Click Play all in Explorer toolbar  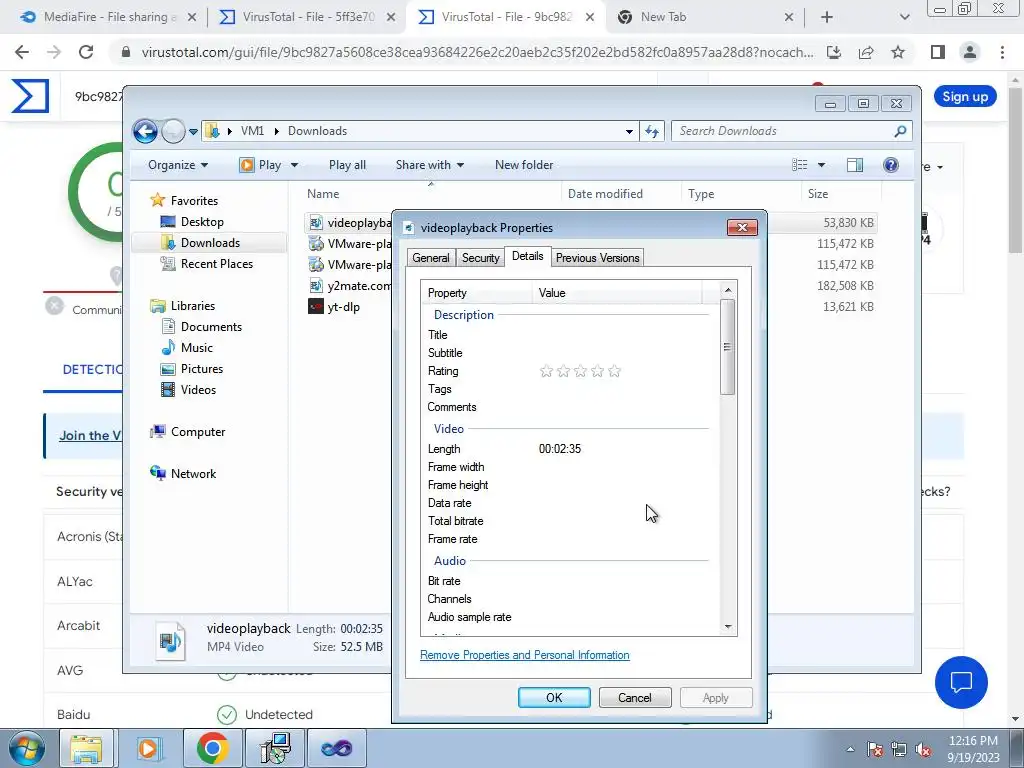(x=347, y=165)
